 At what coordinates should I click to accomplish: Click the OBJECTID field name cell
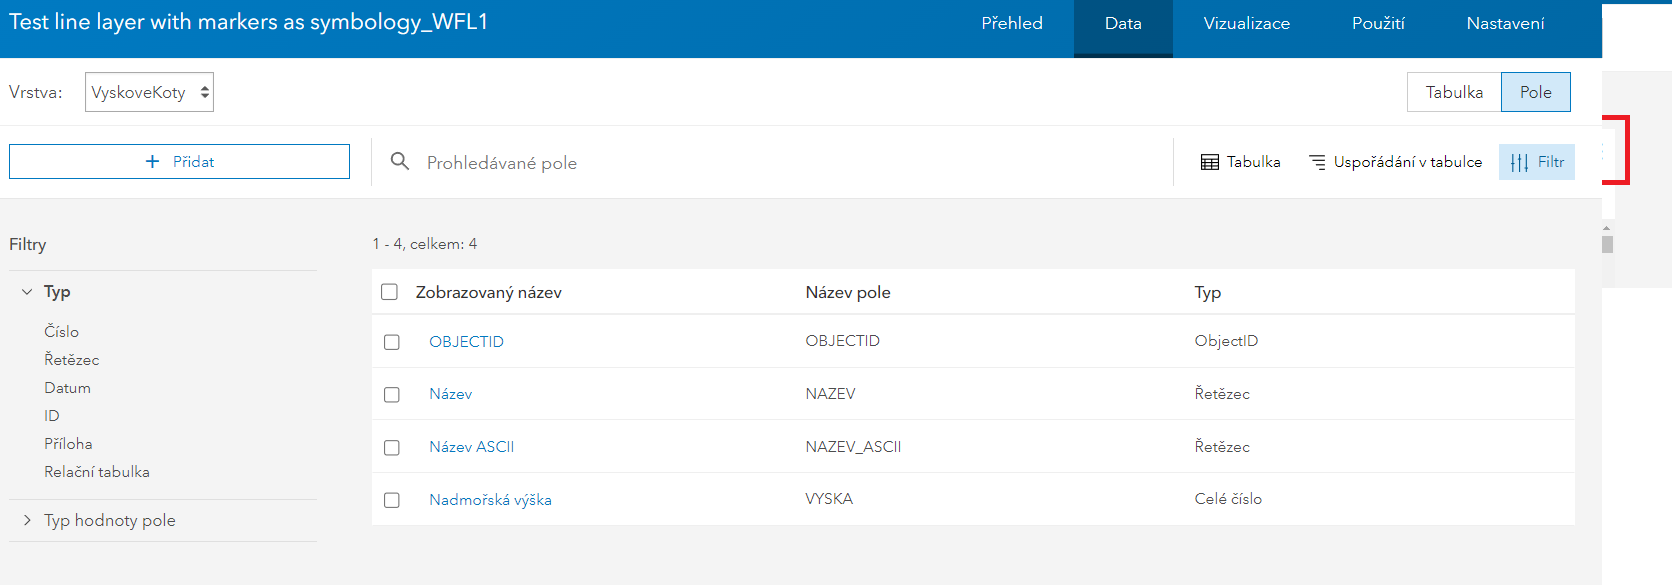pos(842,341)
